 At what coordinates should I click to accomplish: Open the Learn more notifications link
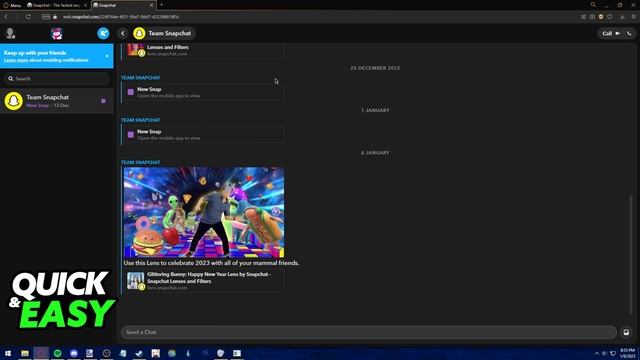pos(16,60)
